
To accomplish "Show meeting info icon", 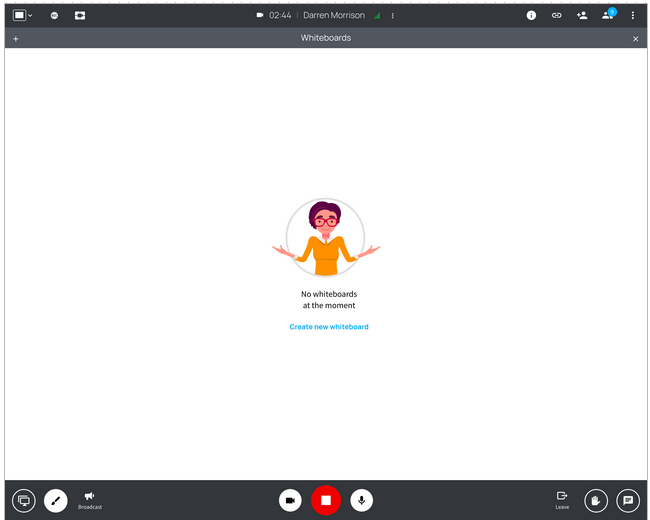I will pos(531,15).
